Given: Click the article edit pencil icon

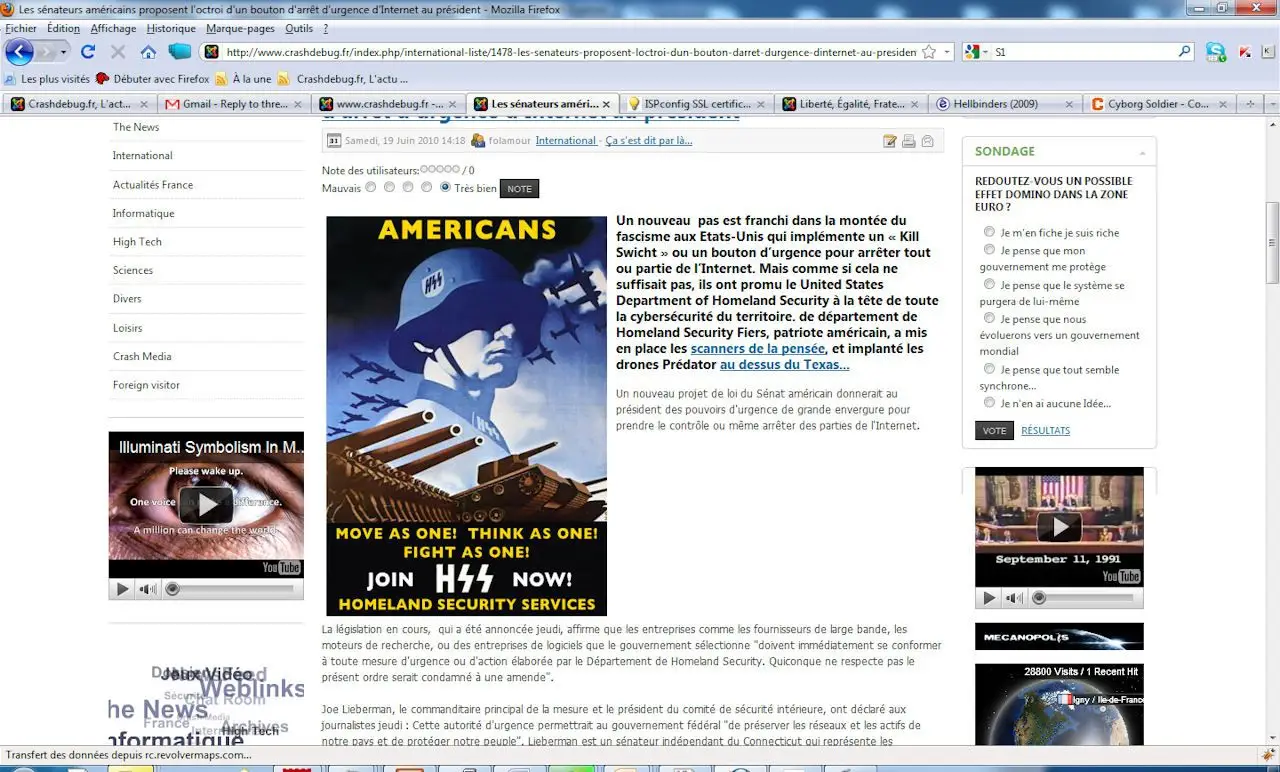Looking at the screenshot, I should 889,141.
